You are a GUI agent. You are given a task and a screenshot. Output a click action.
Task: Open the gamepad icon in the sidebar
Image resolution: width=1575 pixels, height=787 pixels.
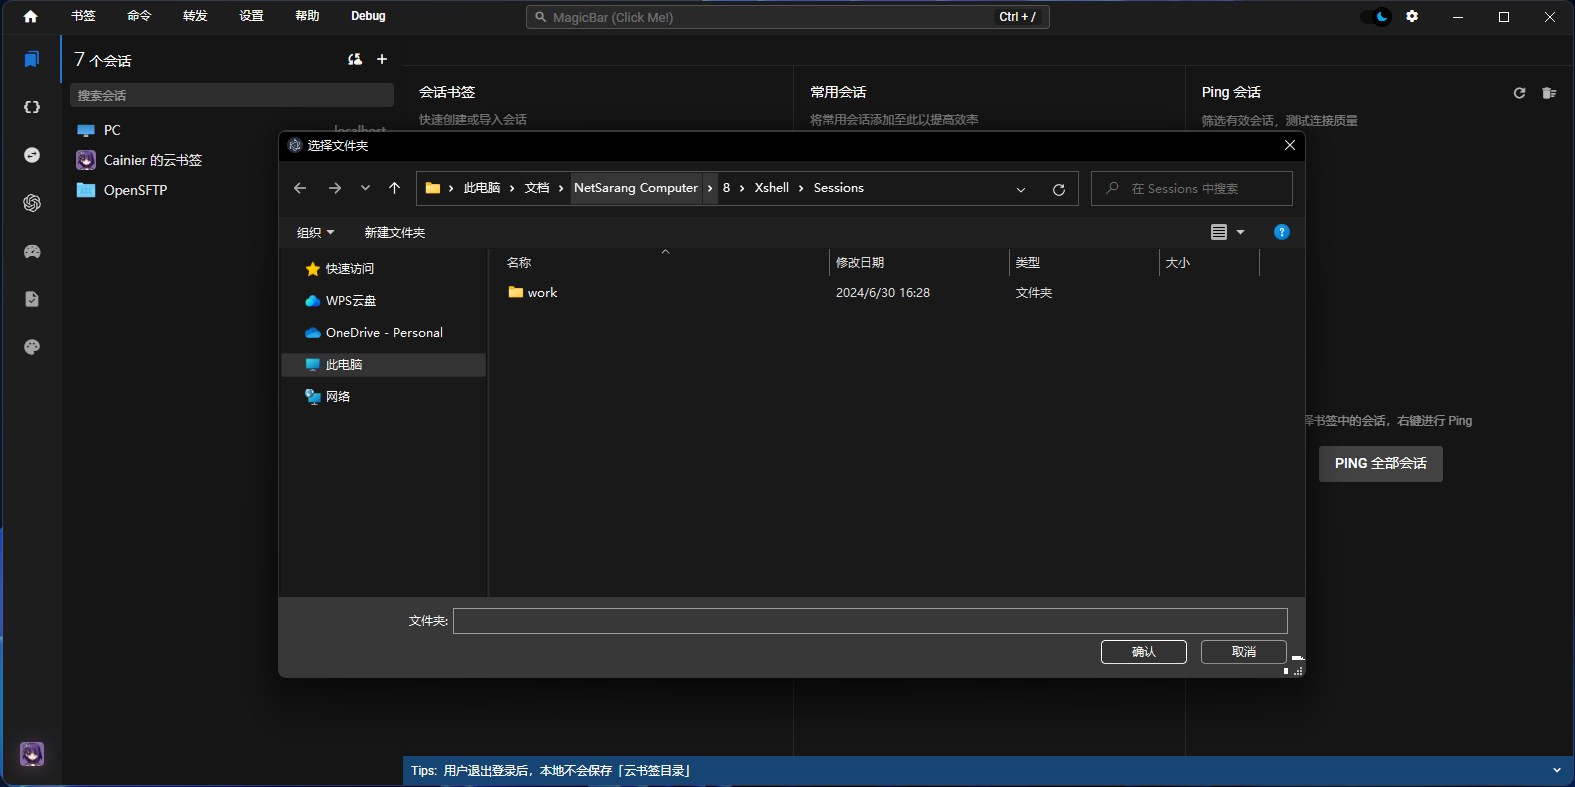click(32, 251)
